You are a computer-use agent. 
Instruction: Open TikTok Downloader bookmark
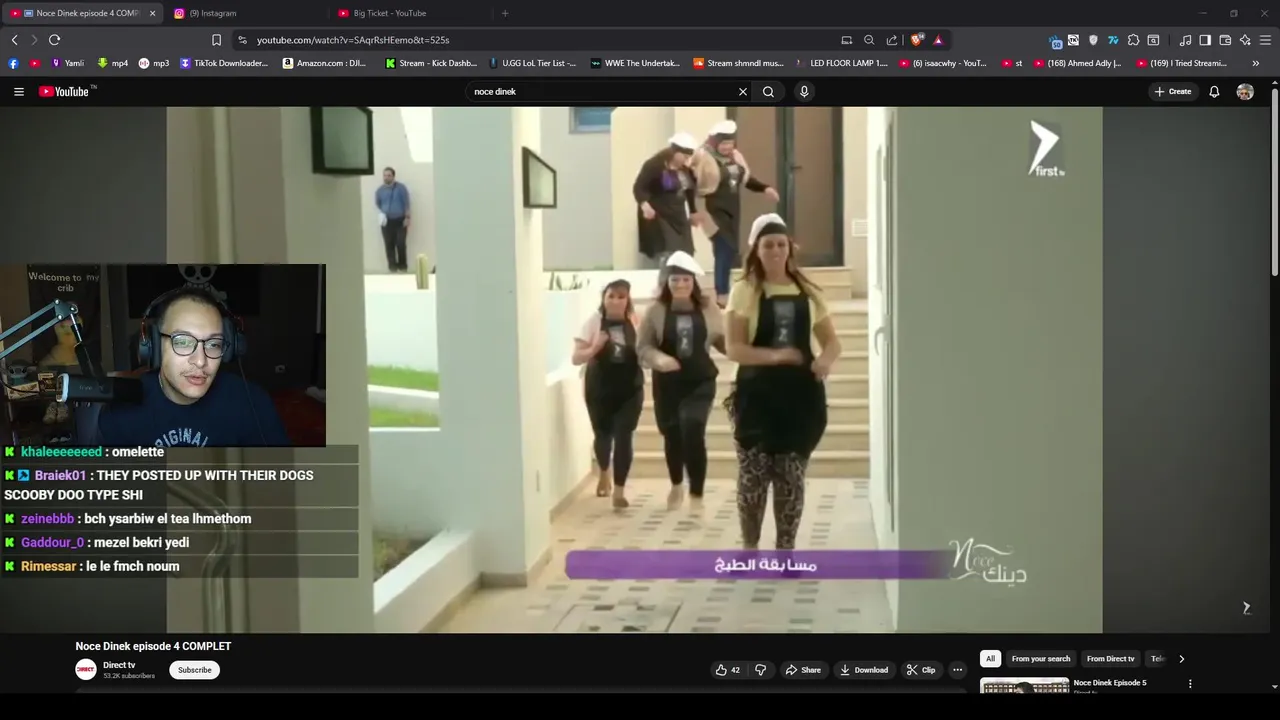tap(224, 63)
